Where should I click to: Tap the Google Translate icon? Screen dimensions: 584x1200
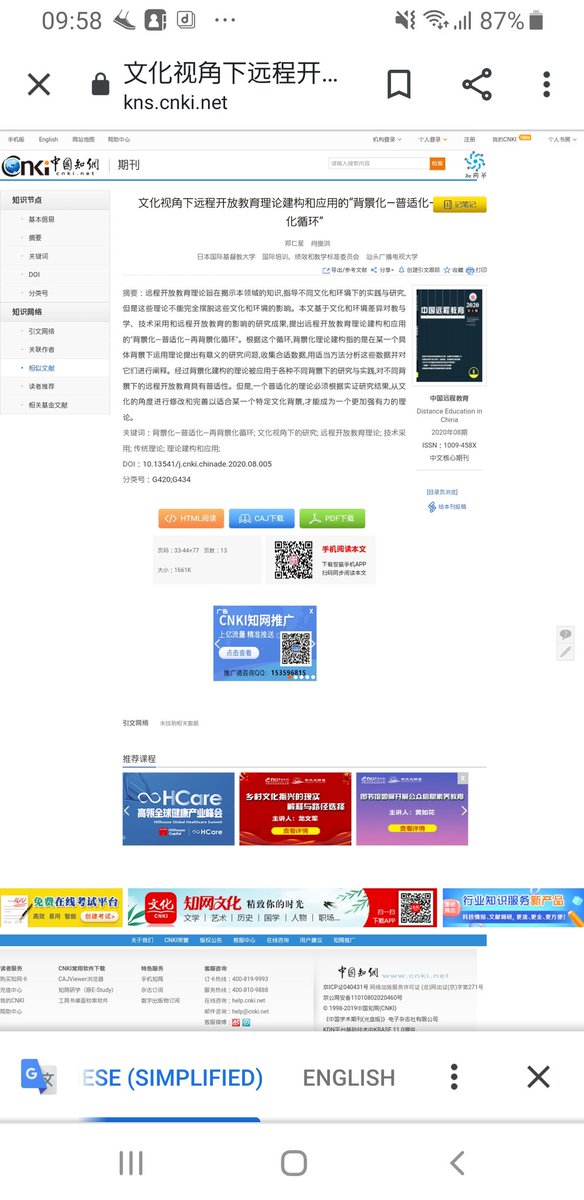(38, 1076)
